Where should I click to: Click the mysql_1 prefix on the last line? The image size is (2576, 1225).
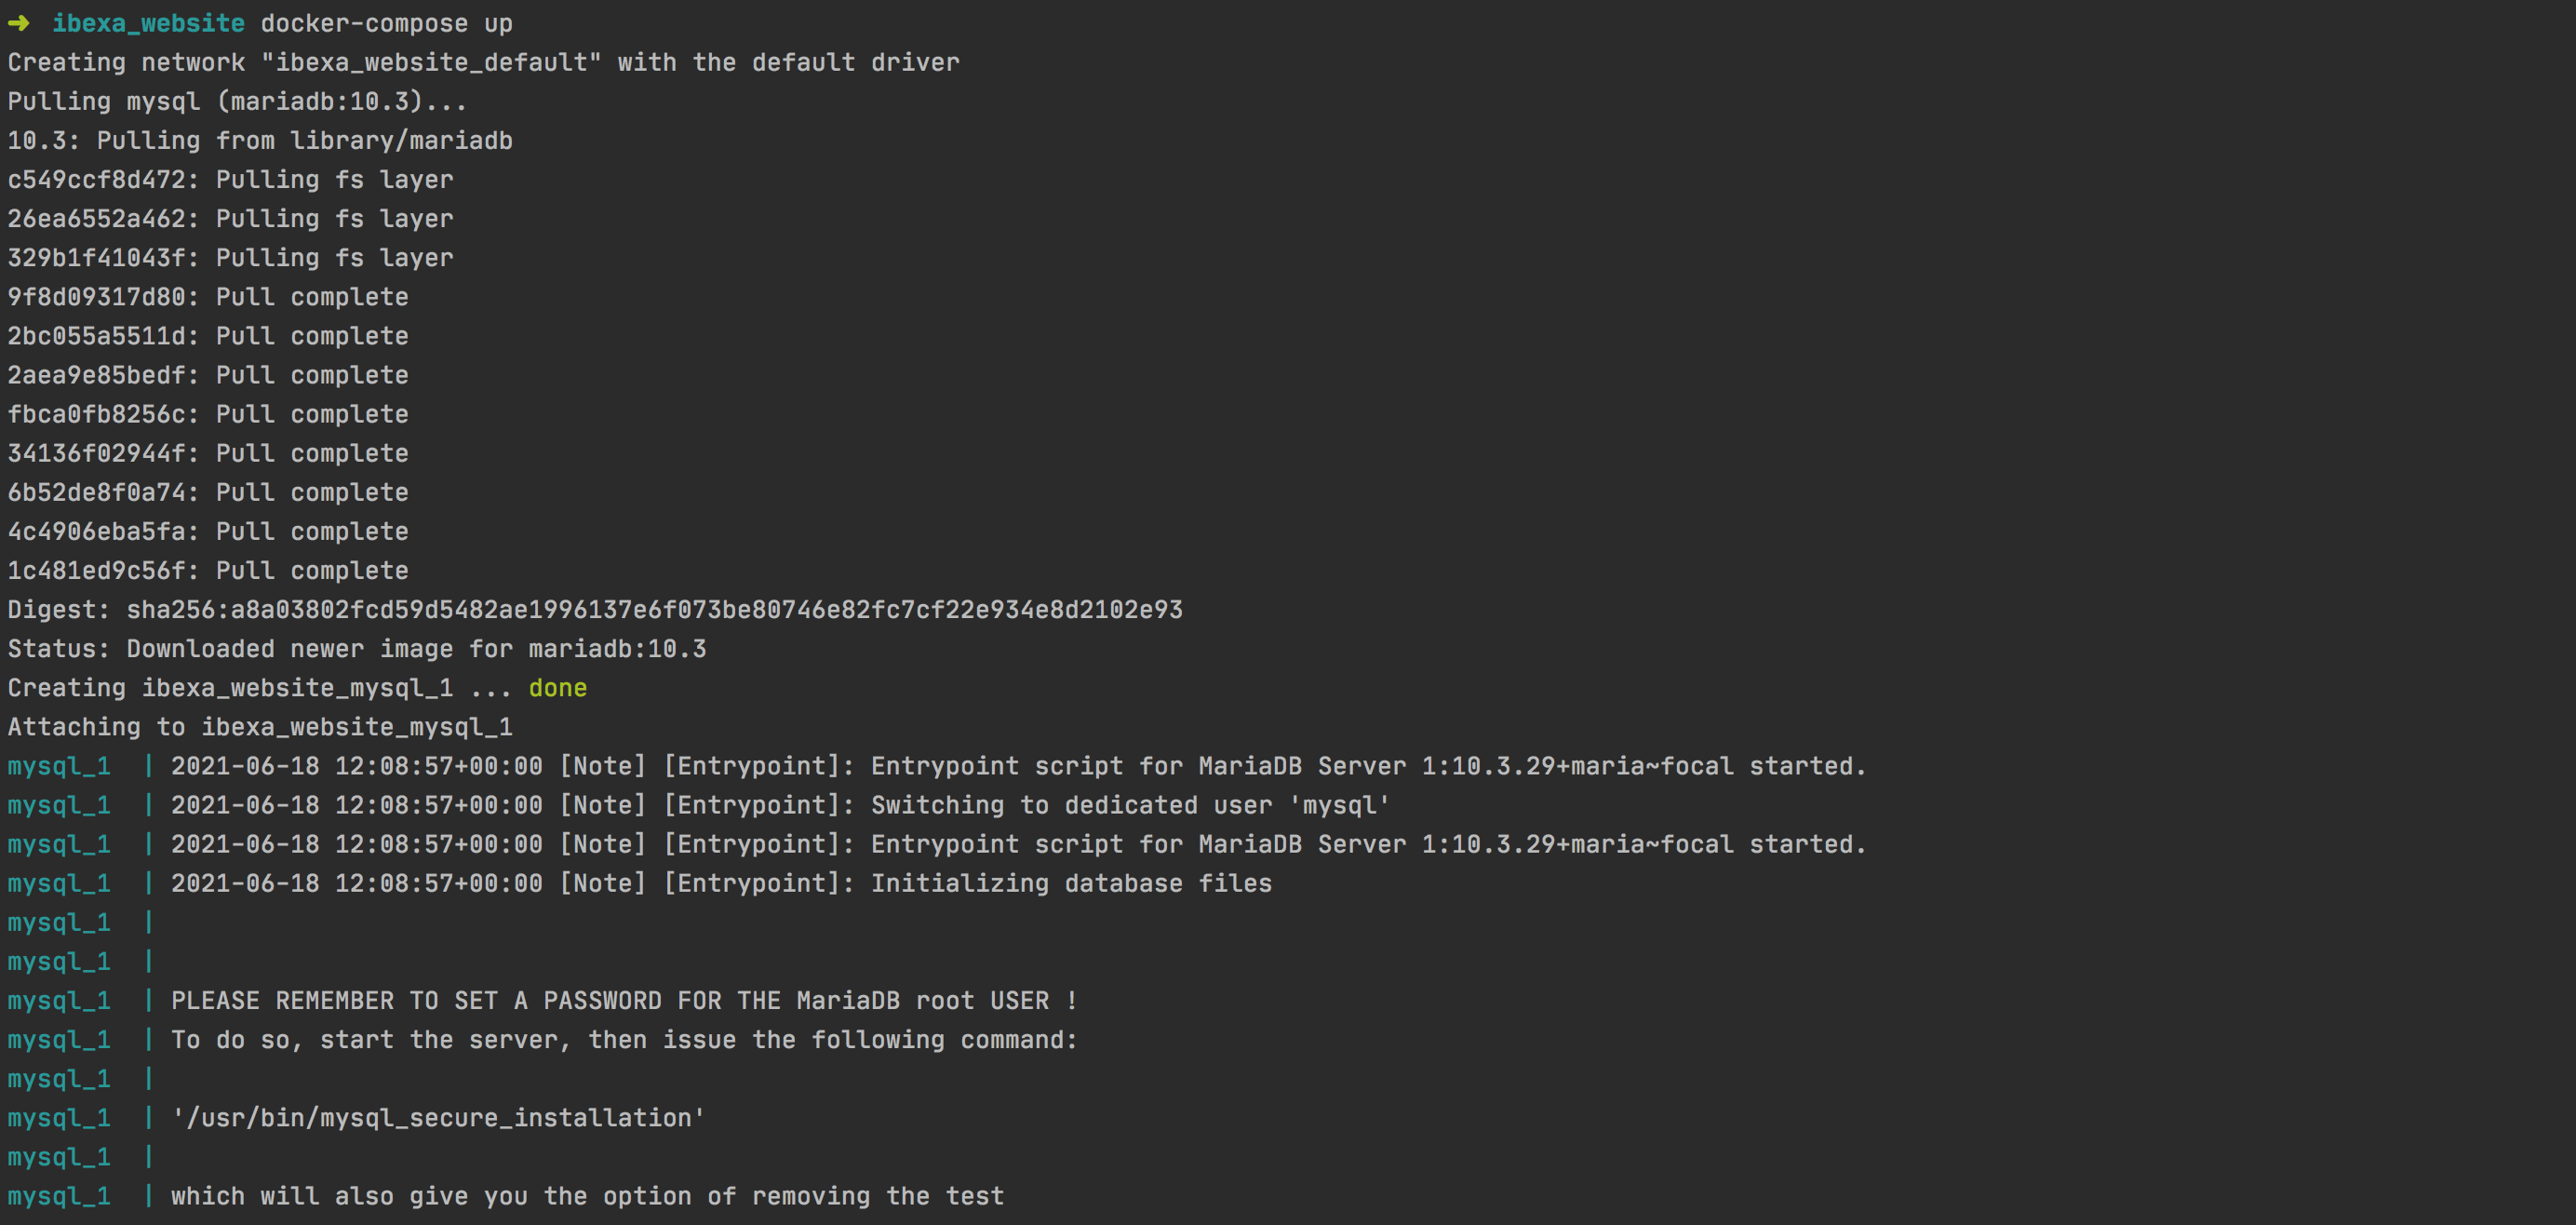tap(59, 1196)
